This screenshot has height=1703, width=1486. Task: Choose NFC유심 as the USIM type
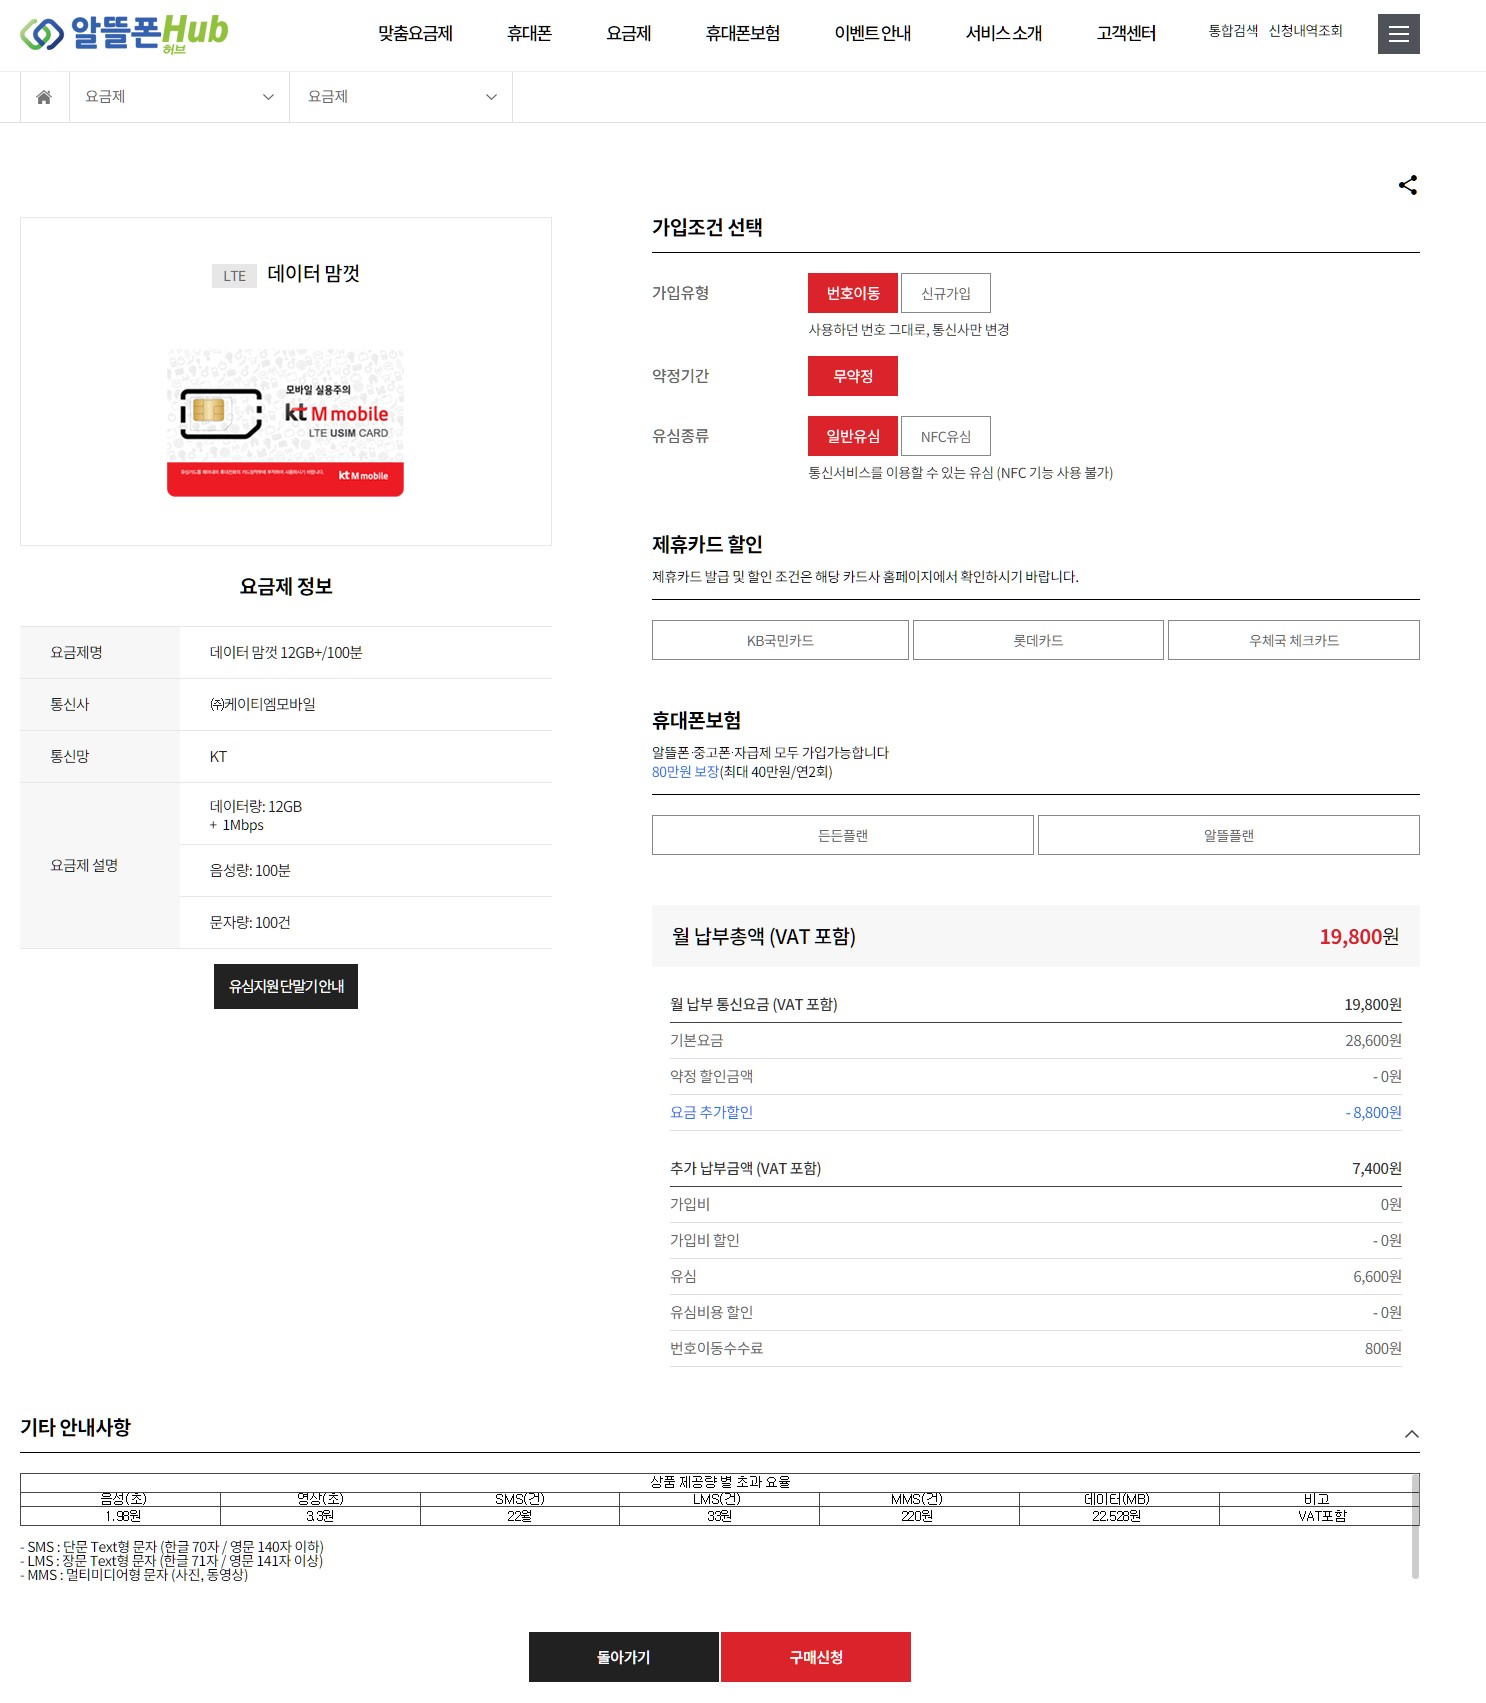pyautogui.click(x=945, y=436)
